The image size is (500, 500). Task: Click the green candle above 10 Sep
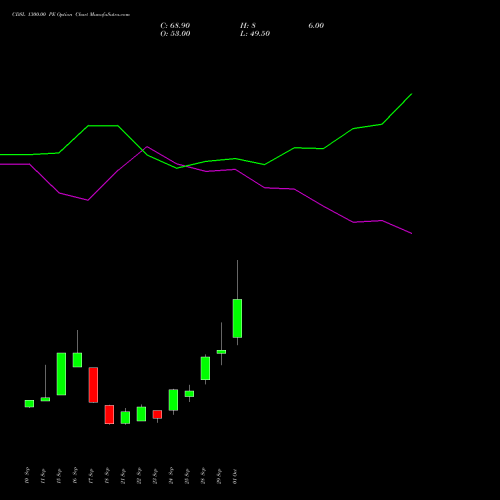click(29, 403)
